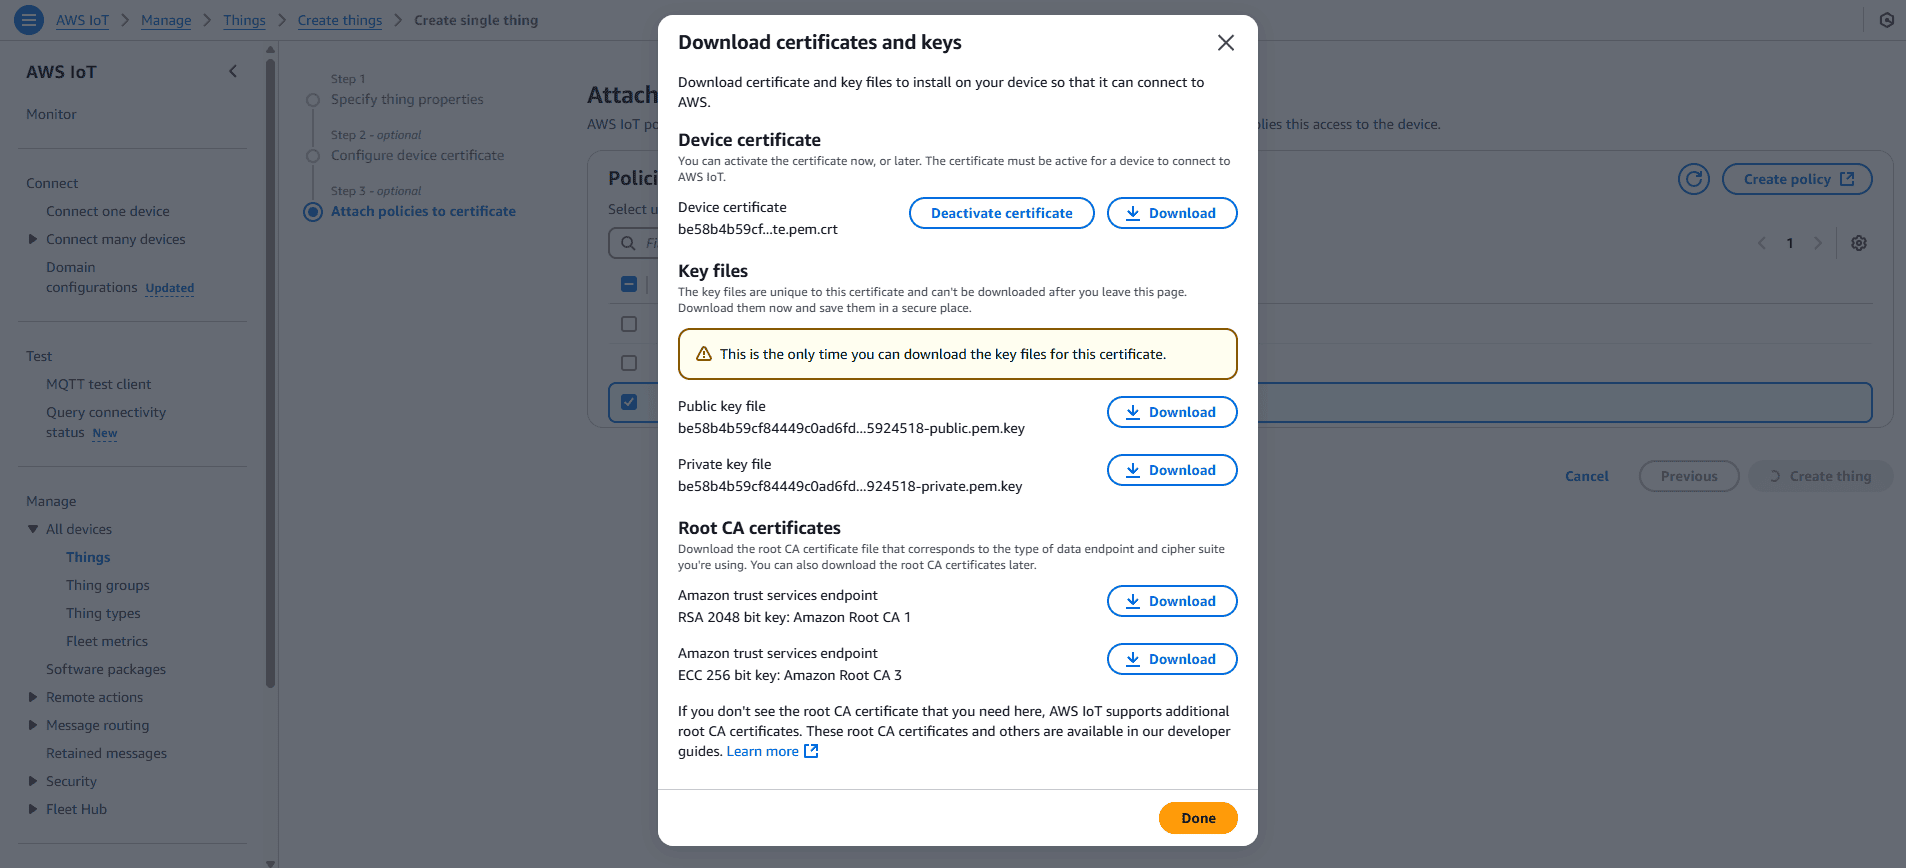
Task: Close the Download certificates dialog
Action: coord(1225,43)
